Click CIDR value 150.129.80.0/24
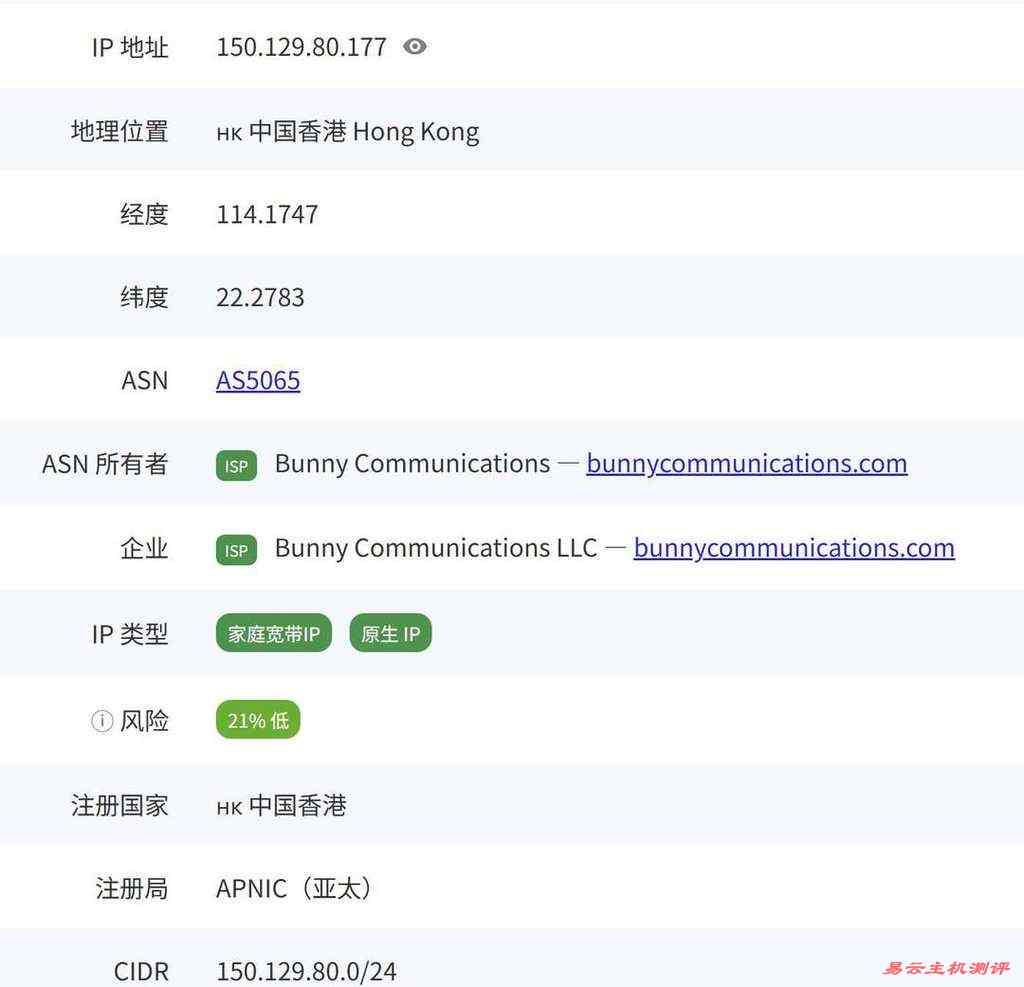Viewport: 1024px width, 987px height. coord(306,971)
